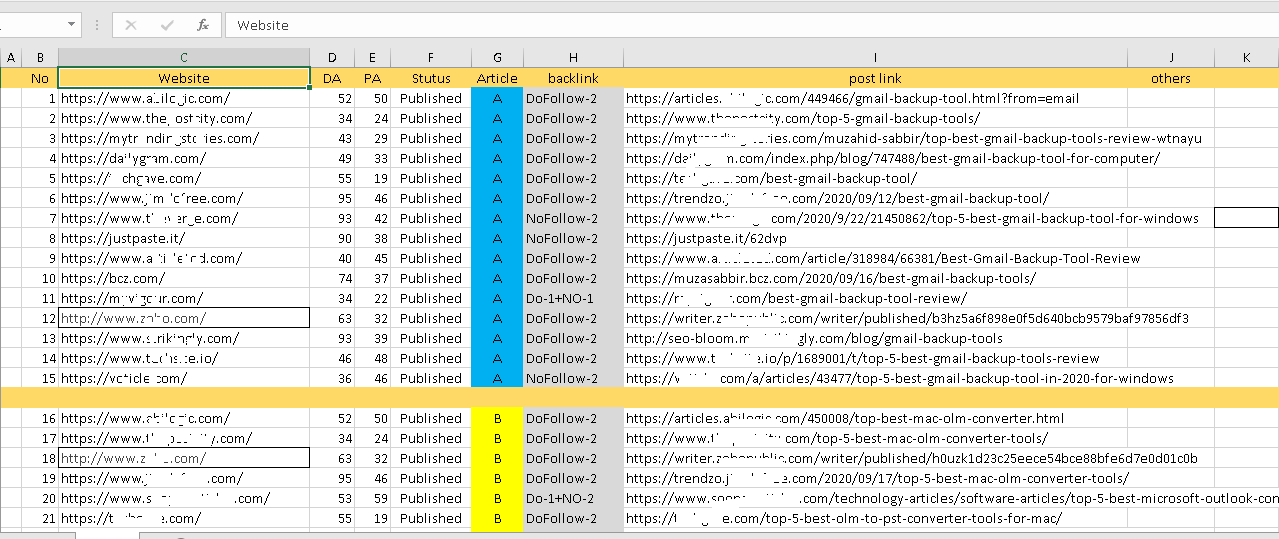
Task: Select the PA value 48 in row 14
Action: (372, 358)
